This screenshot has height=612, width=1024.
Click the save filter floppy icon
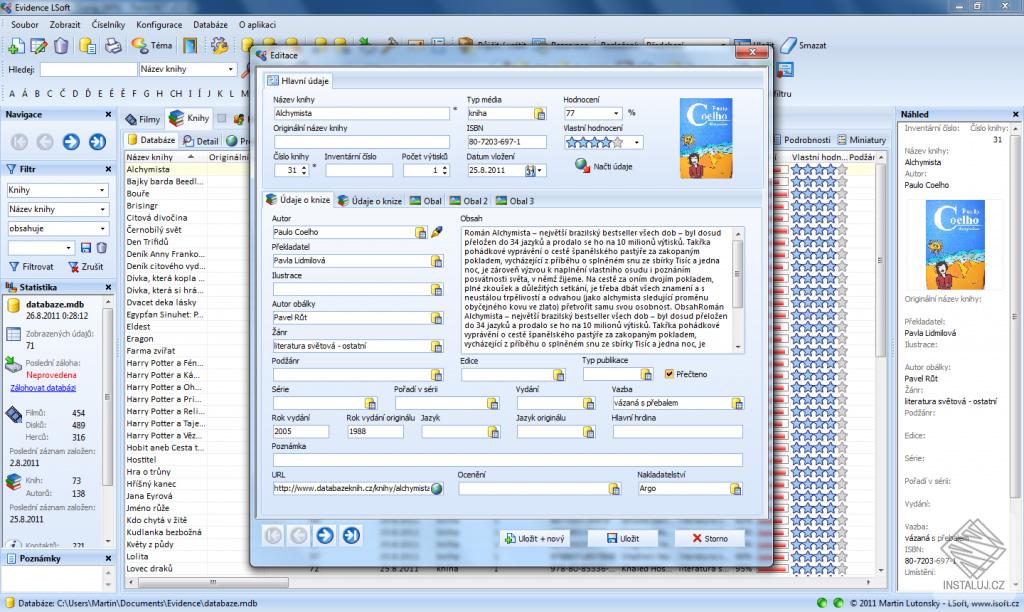click(86, 248)
